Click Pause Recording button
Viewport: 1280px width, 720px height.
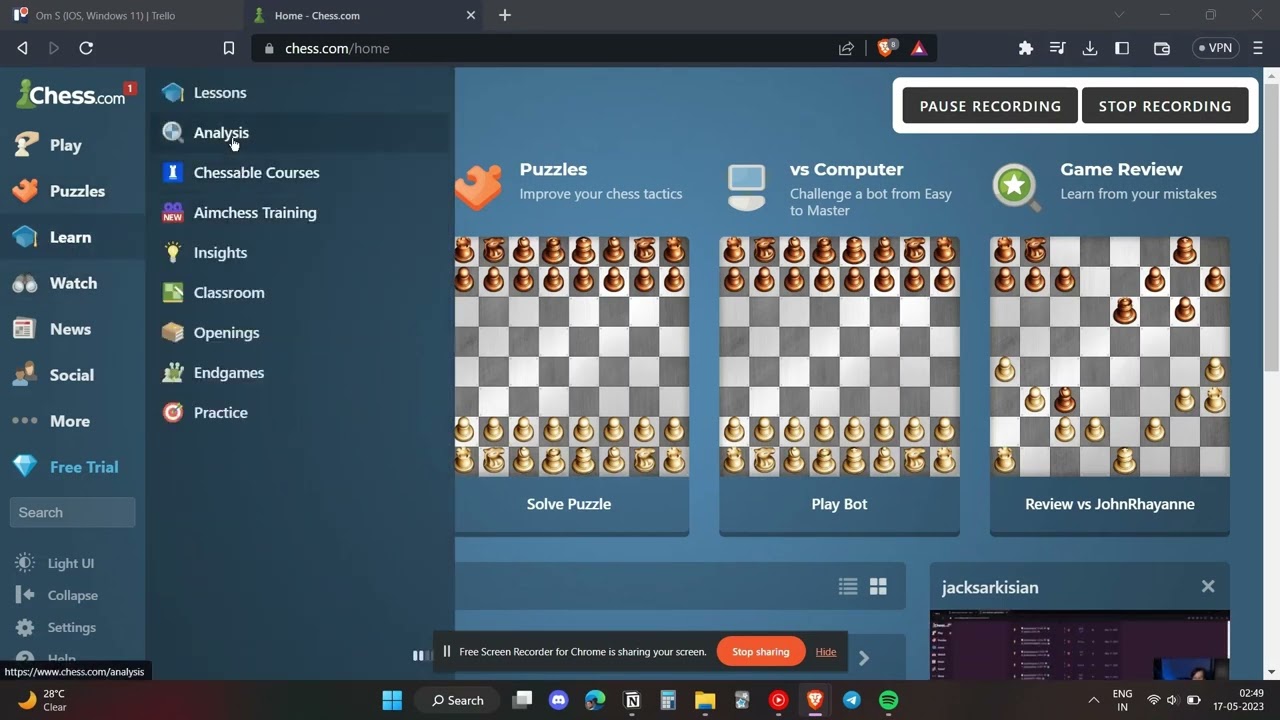[x=990, y=106]
